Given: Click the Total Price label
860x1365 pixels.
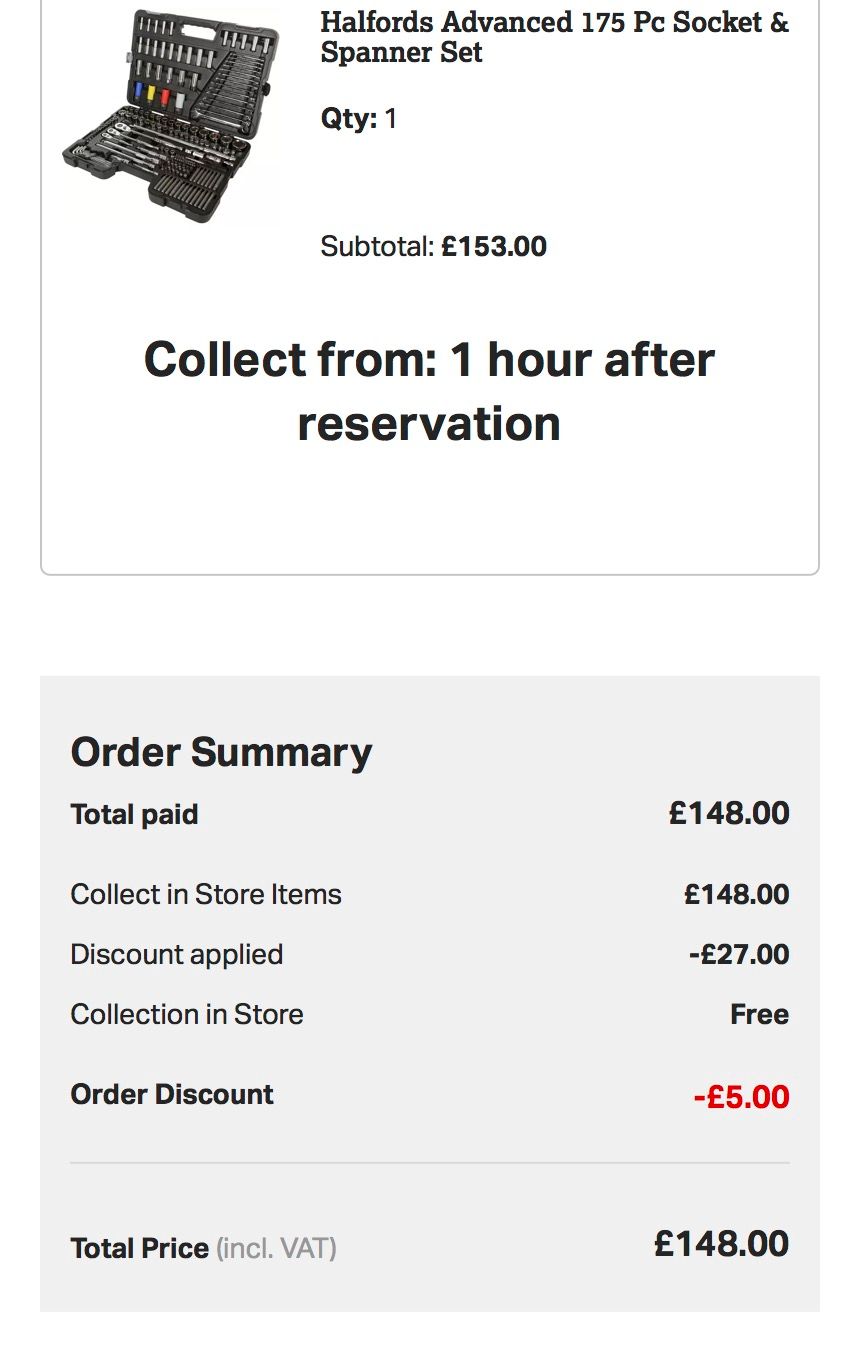Looking at the screenshot, I should [139, 1248].
